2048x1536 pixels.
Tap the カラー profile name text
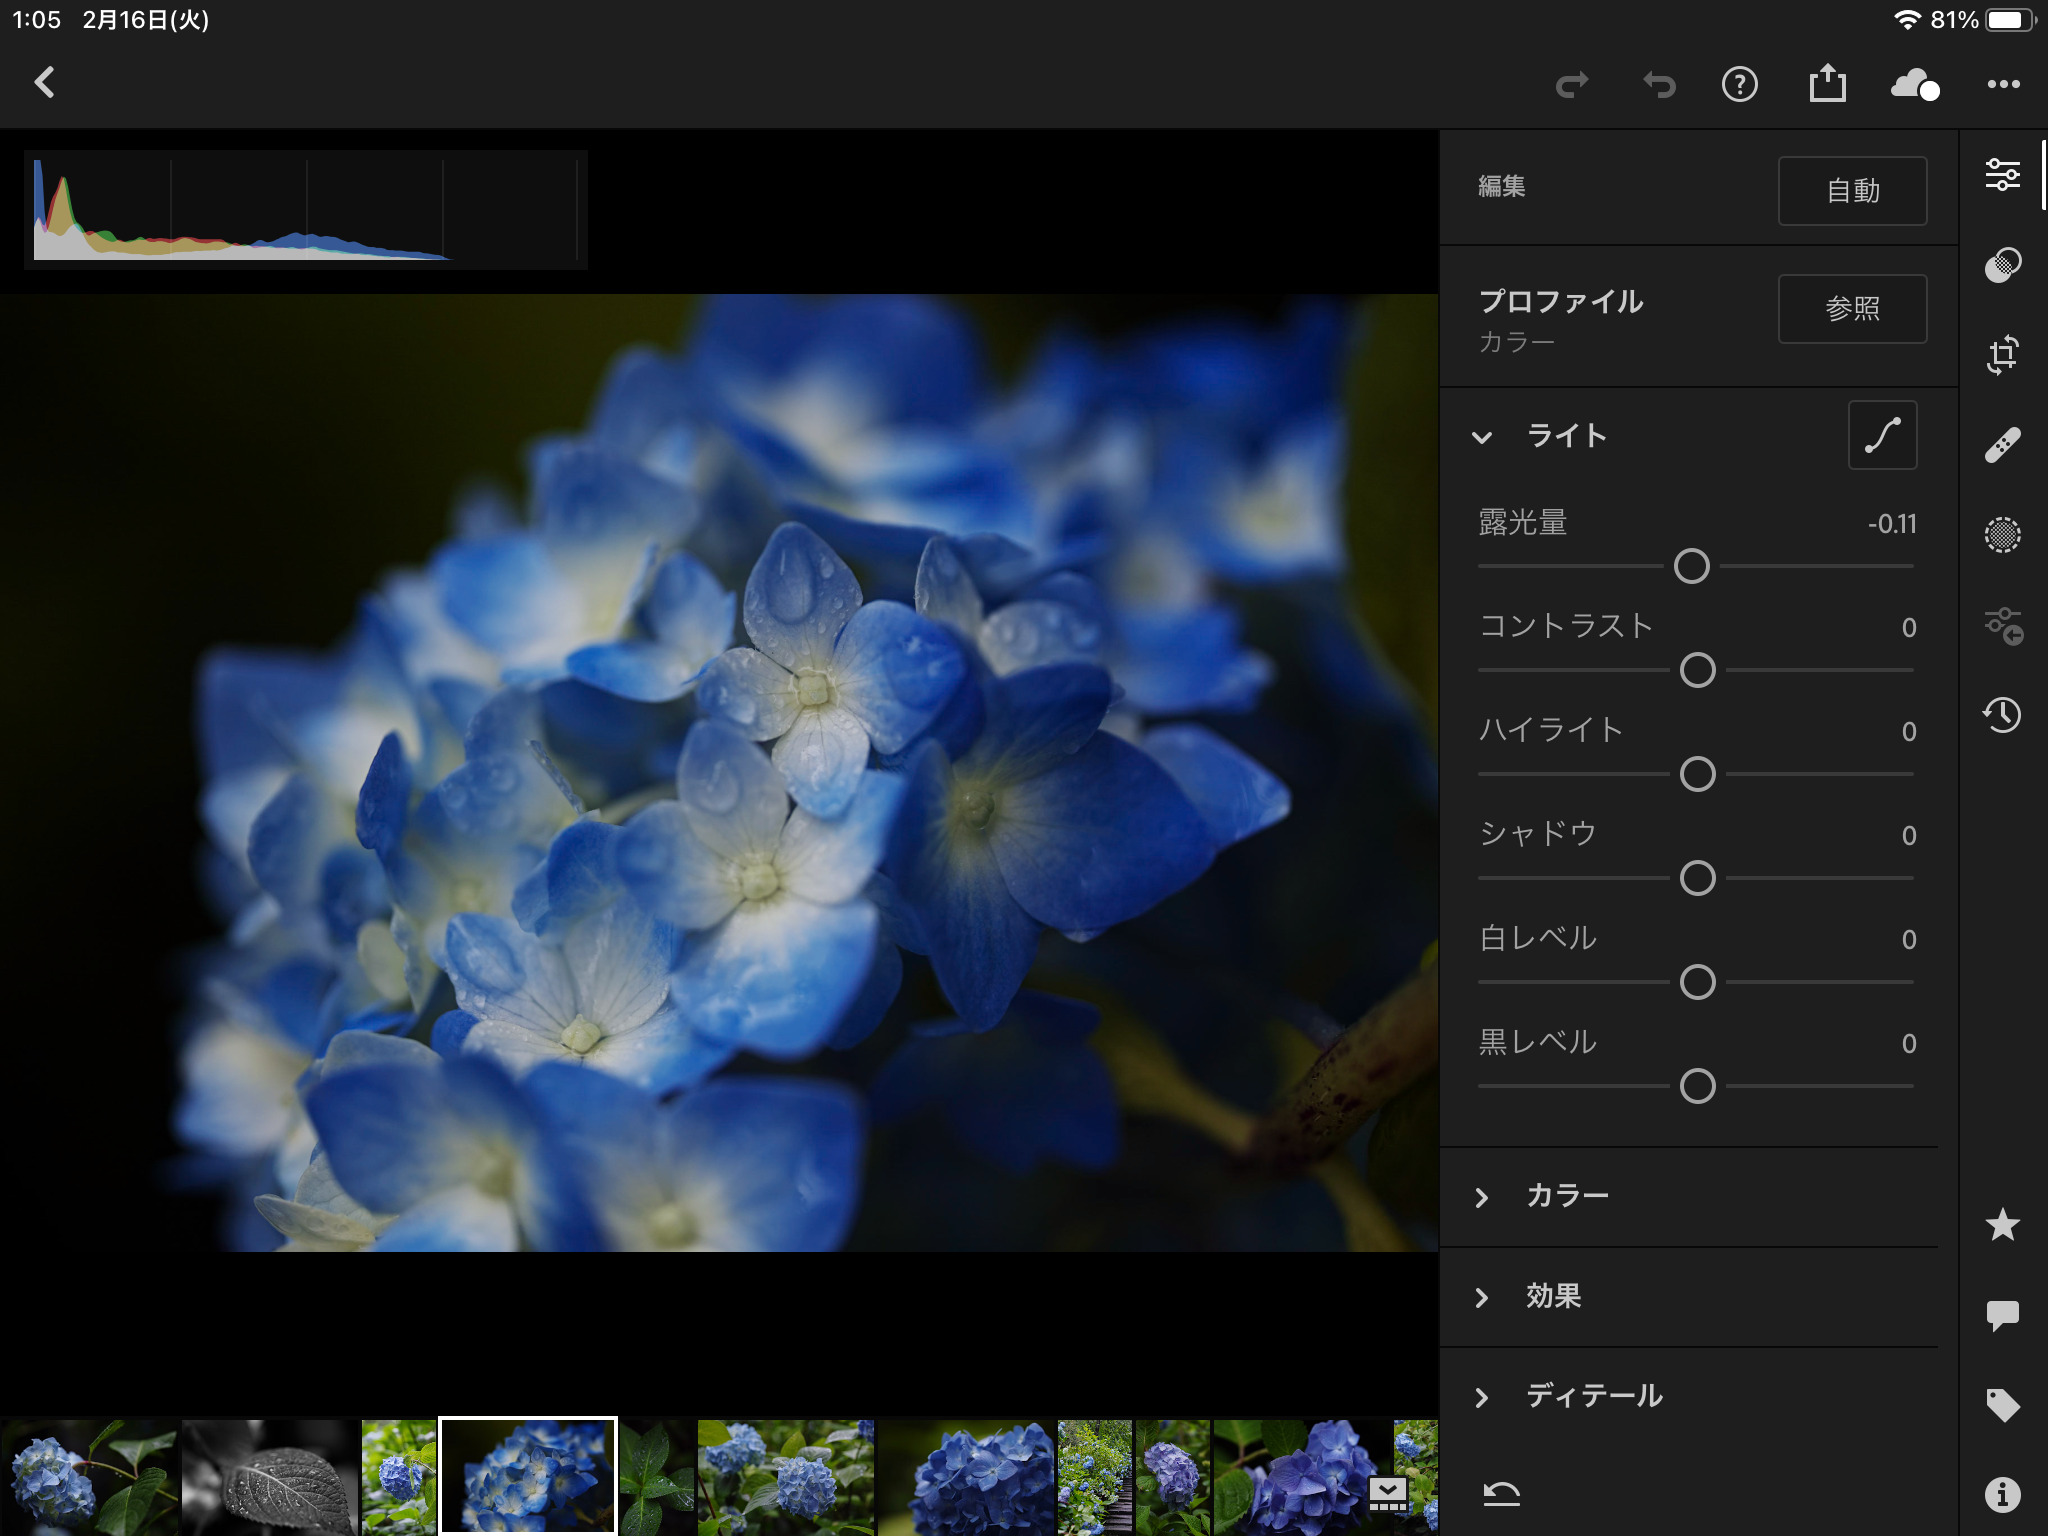pyautogui.click(x=1516, y=342)
